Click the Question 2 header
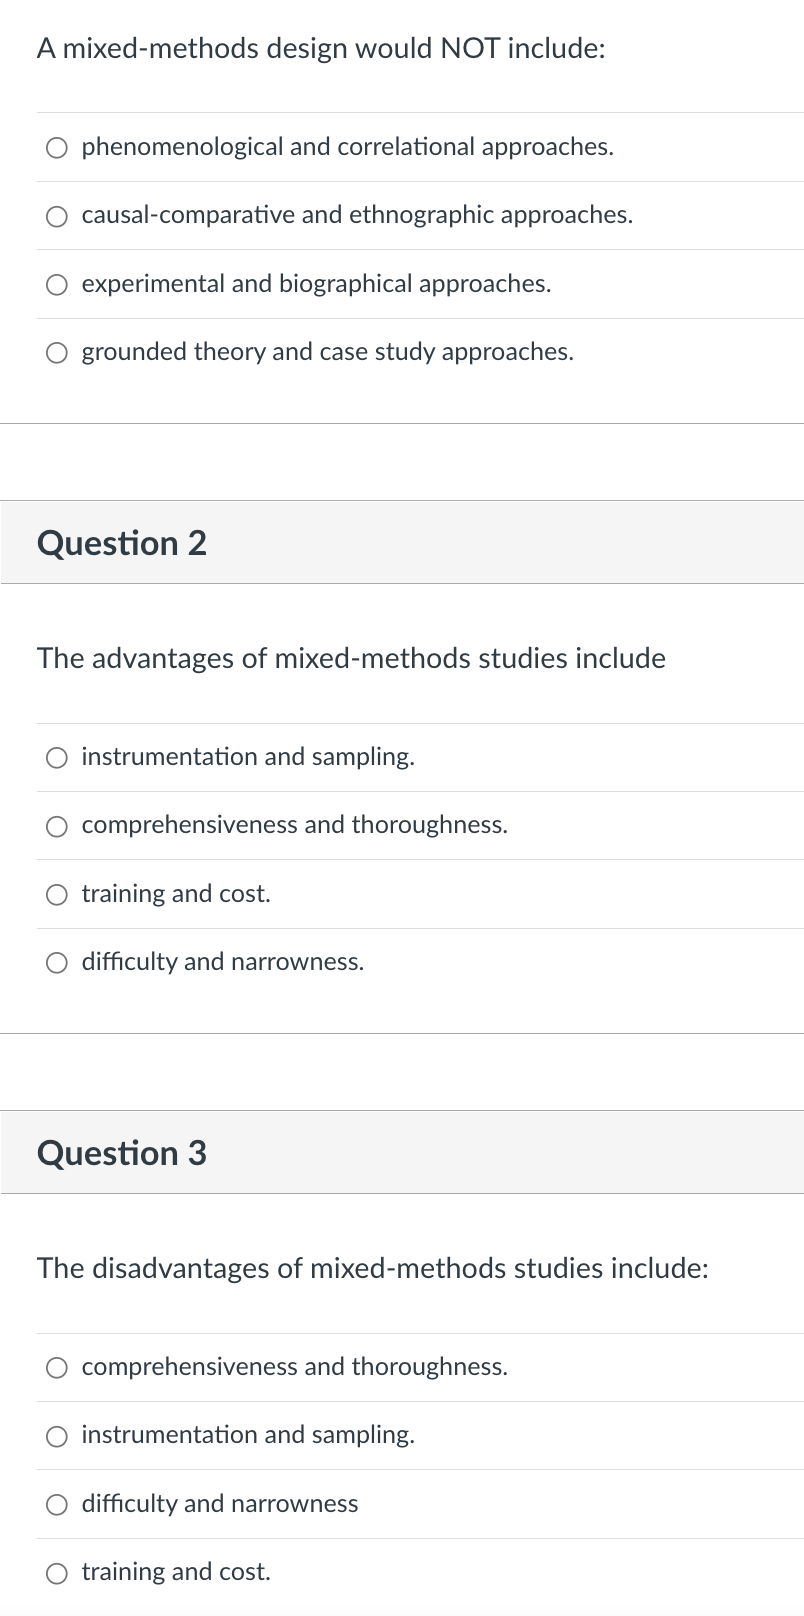The image size is (804, 1616). [x=122, y=543]
